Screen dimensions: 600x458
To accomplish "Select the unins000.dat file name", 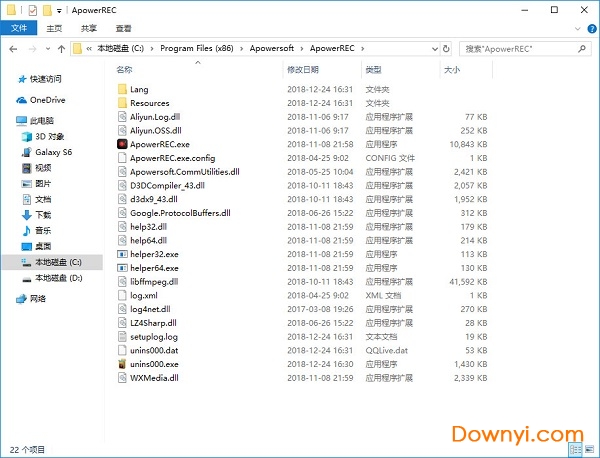I will [x=154, y=350].
